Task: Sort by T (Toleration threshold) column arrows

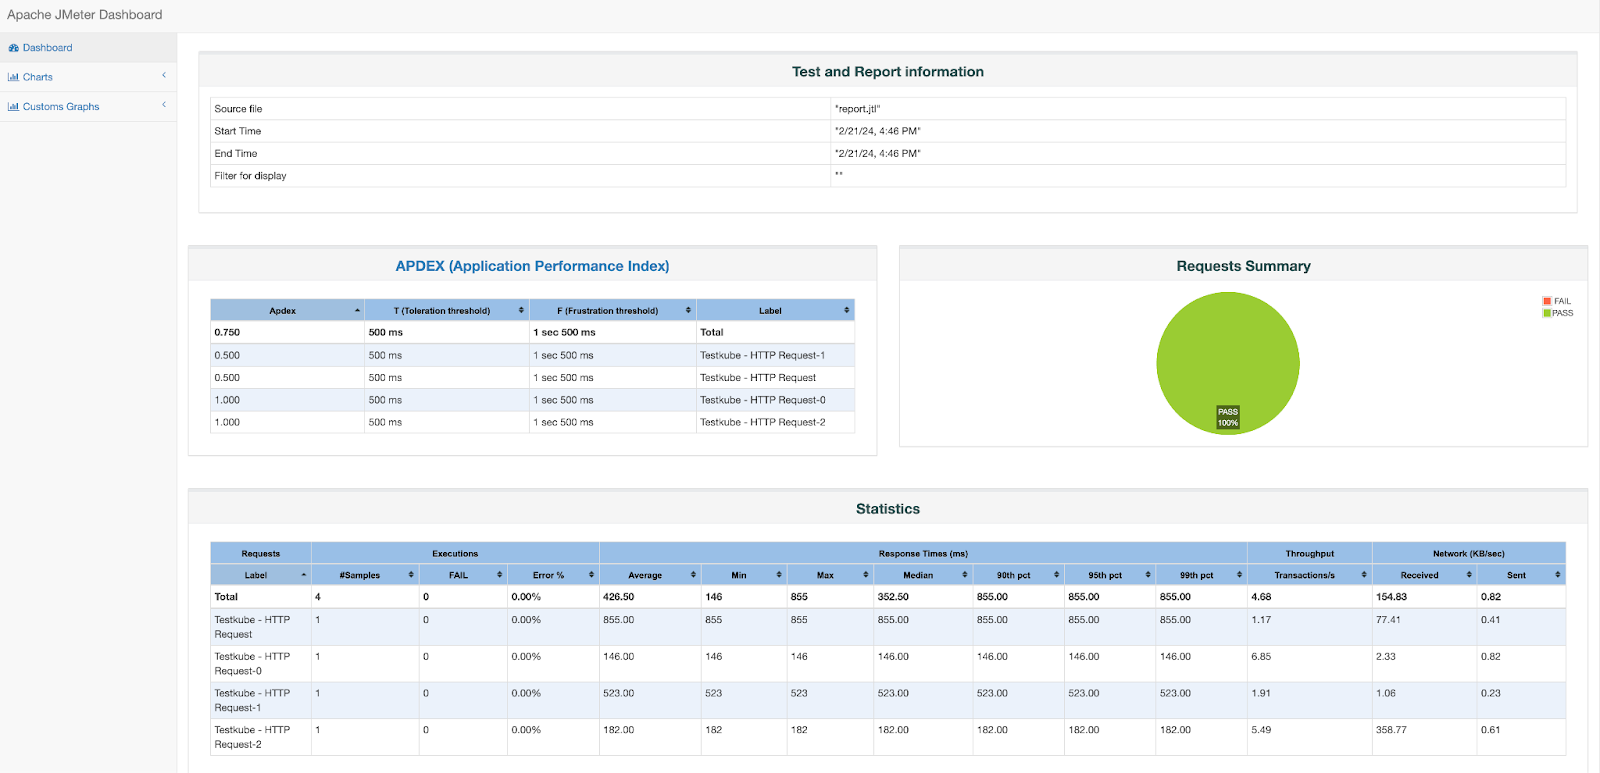Action: tap(521, 311)
